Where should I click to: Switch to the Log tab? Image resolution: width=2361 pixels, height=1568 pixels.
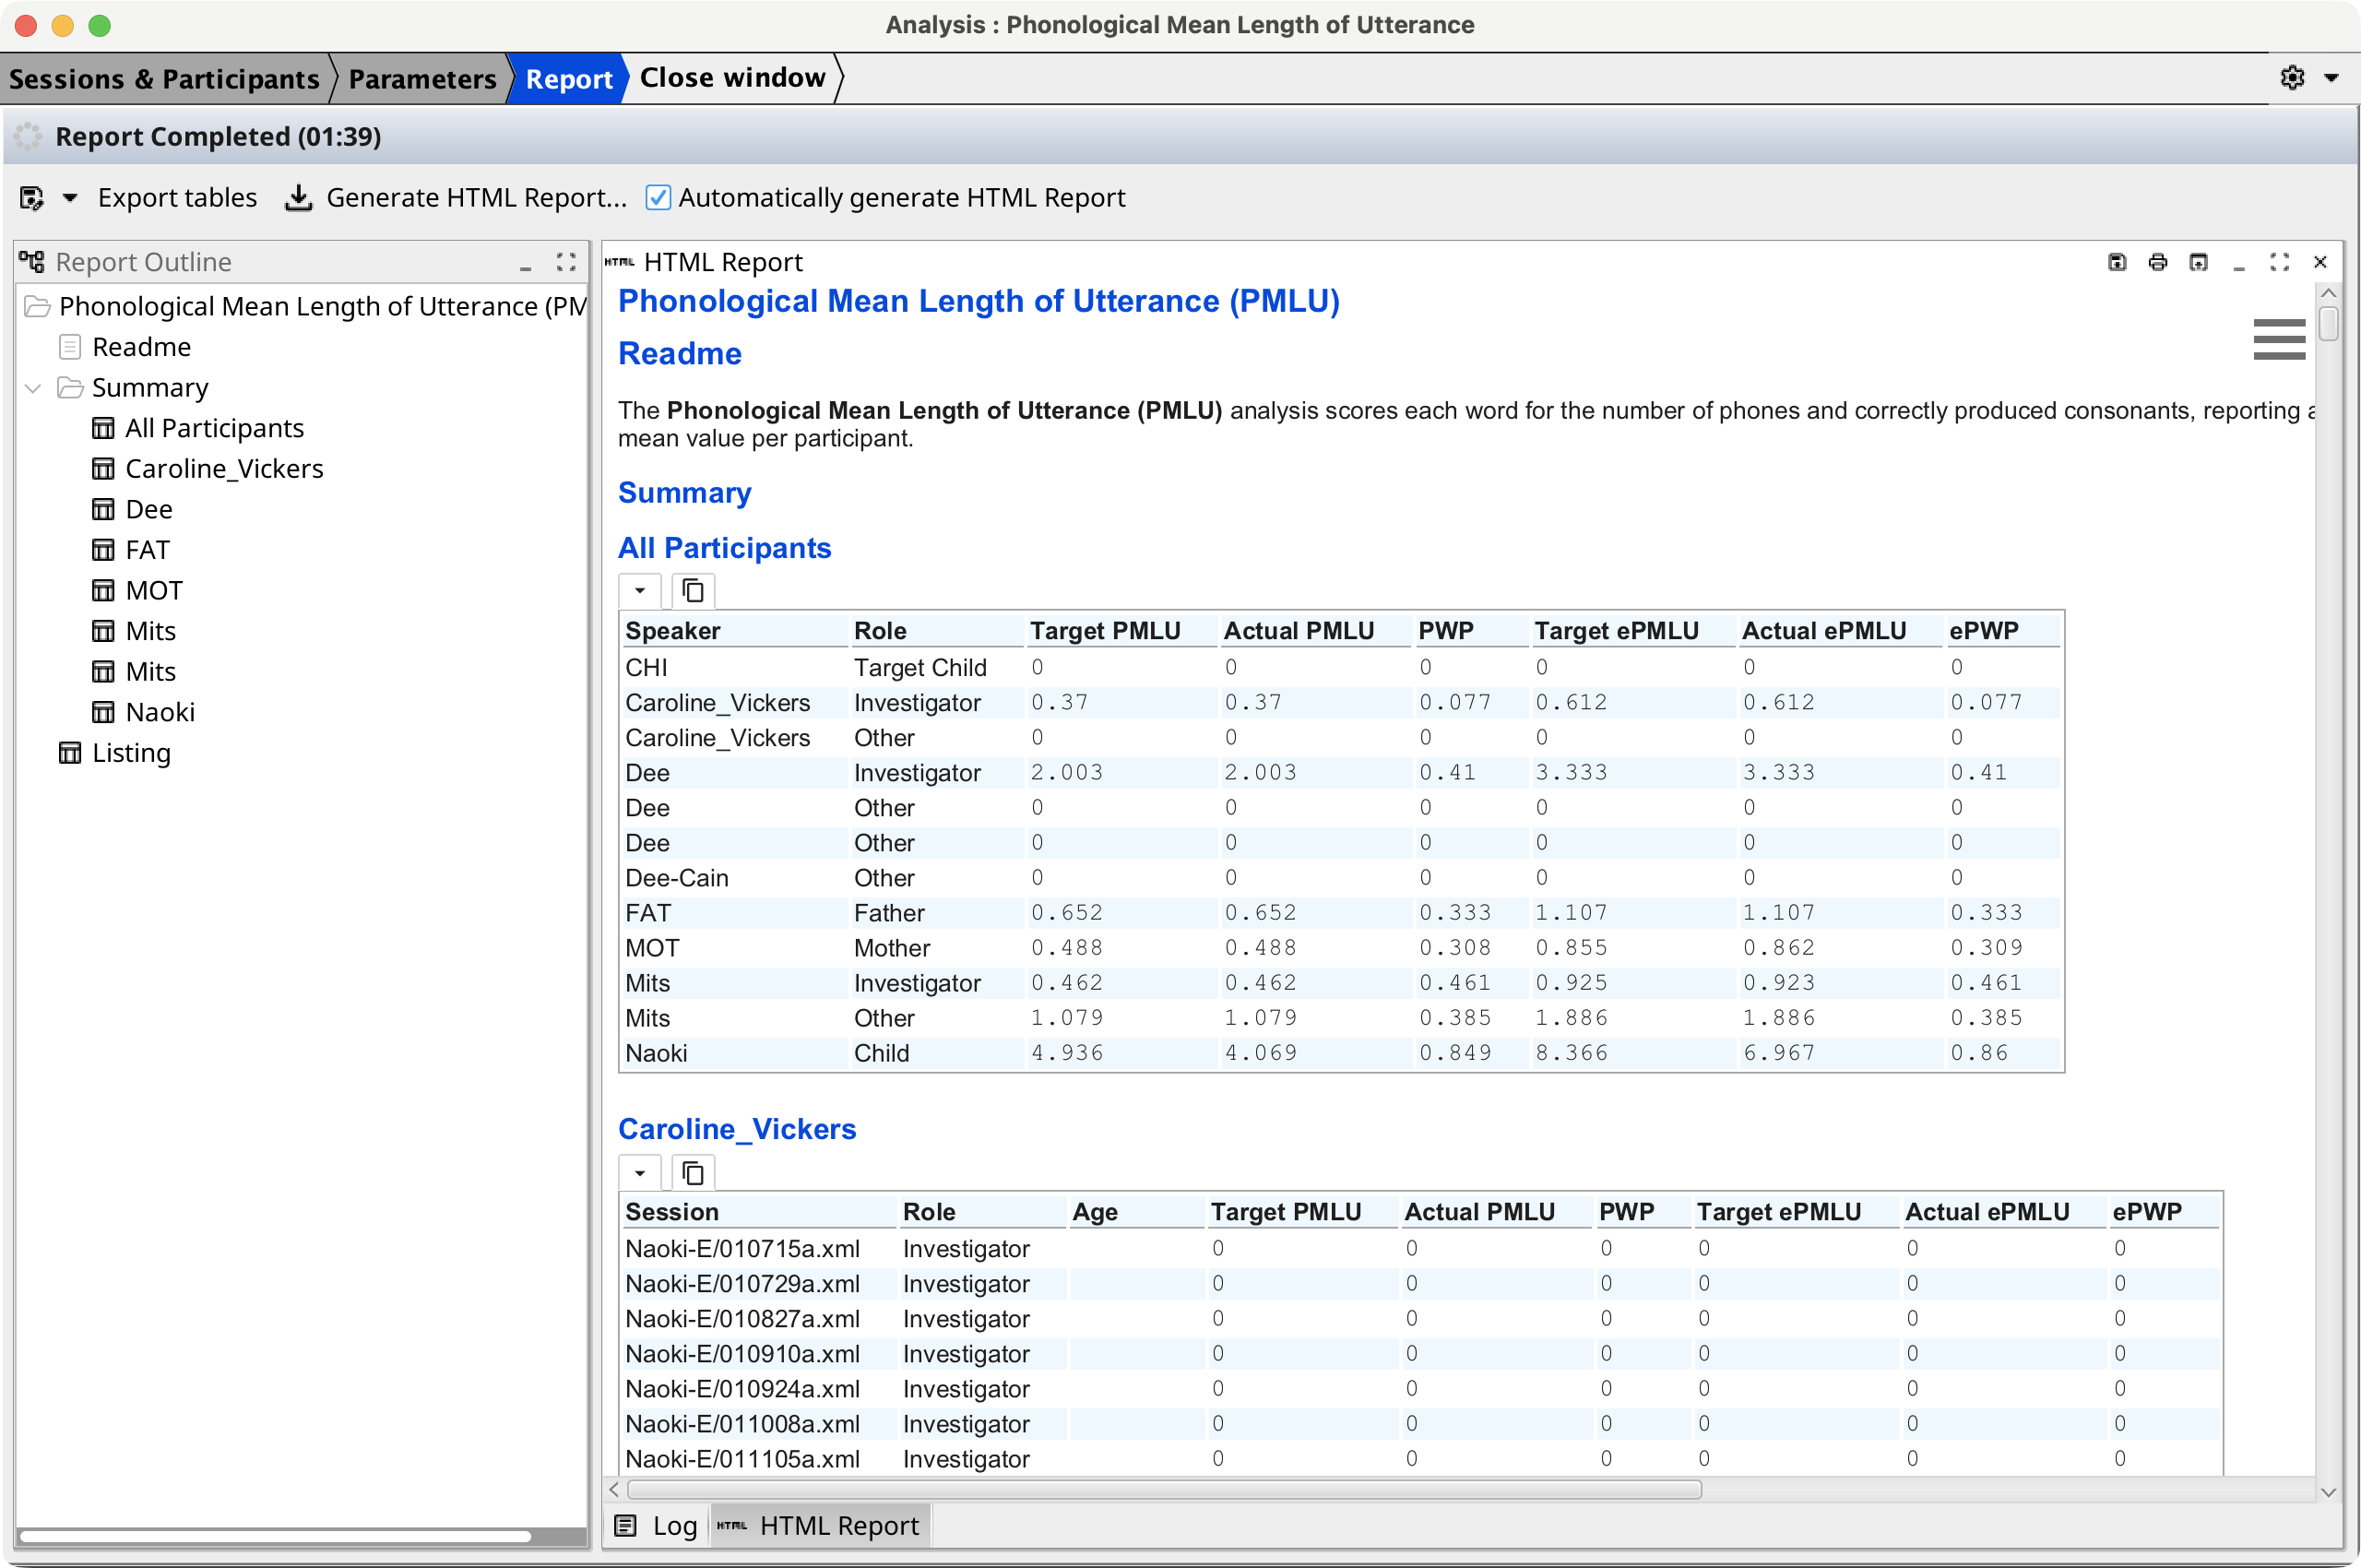pyautogui.click(x=657, y=1526)
